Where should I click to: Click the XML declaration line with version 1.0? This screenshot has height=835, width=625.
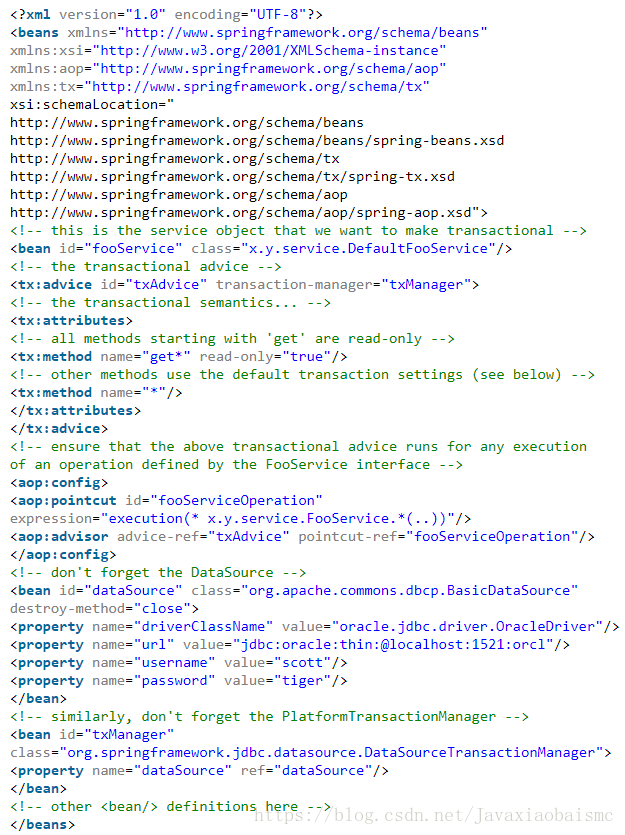click(x=166, y=14)
